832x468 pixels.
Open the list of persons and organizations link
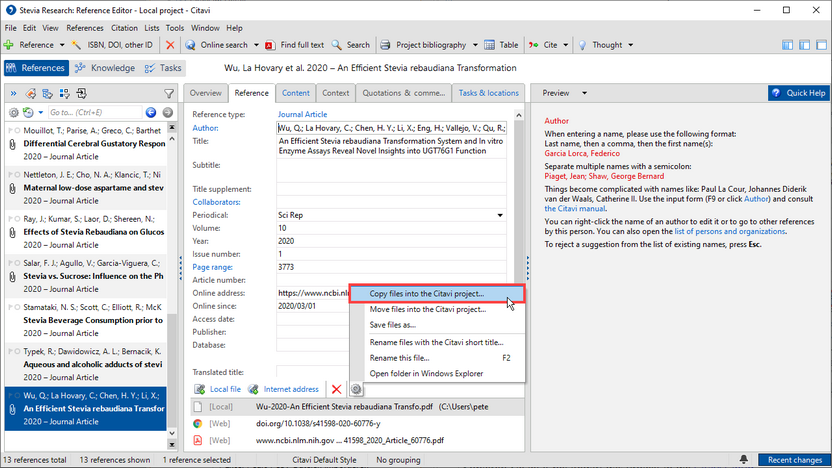point(730,231)
